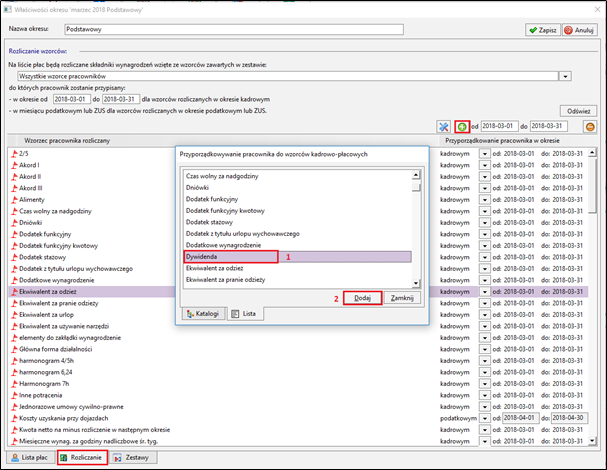This screenshot has width=607, height=470.
Task: Open period dropdown for Główna forma działalności row
Action: (x=484, y=349)
